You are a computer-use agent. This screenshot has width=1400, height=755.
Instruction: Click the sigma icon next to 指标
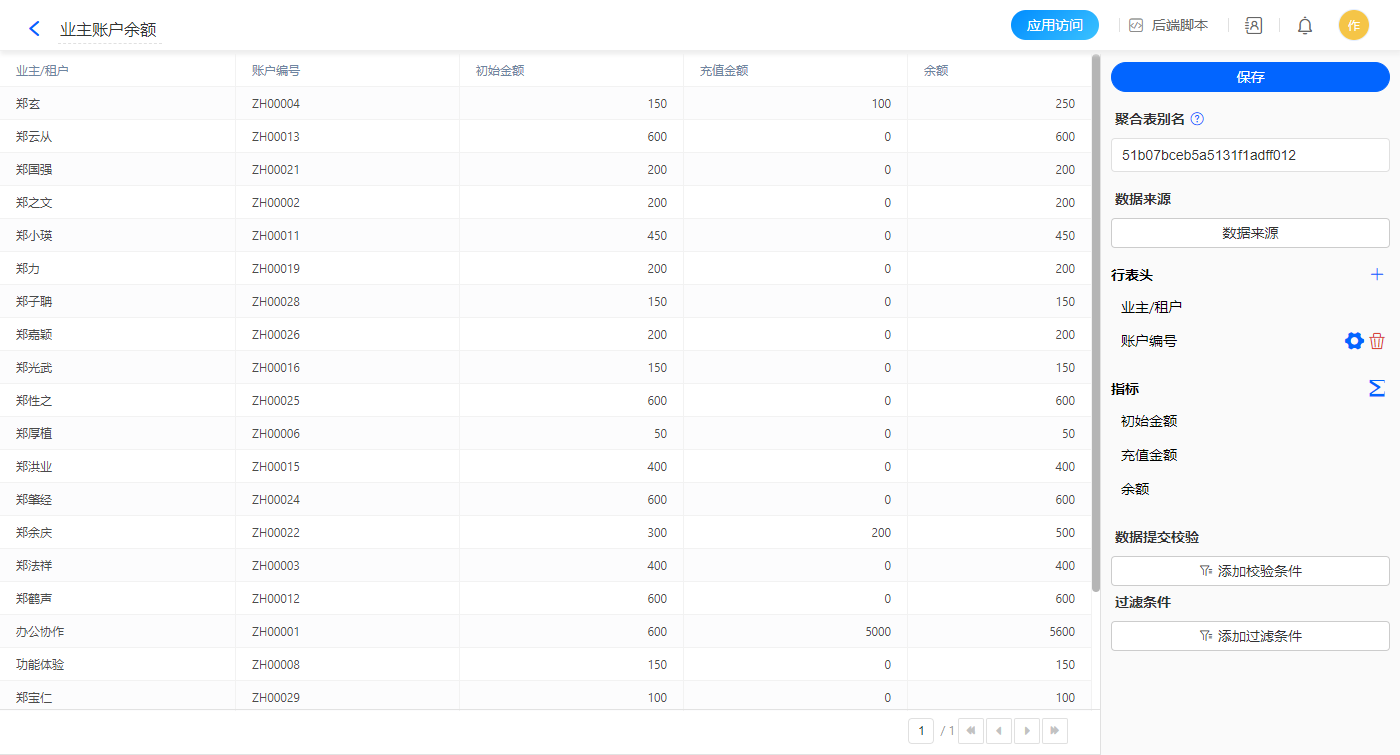coord(1377,388)
